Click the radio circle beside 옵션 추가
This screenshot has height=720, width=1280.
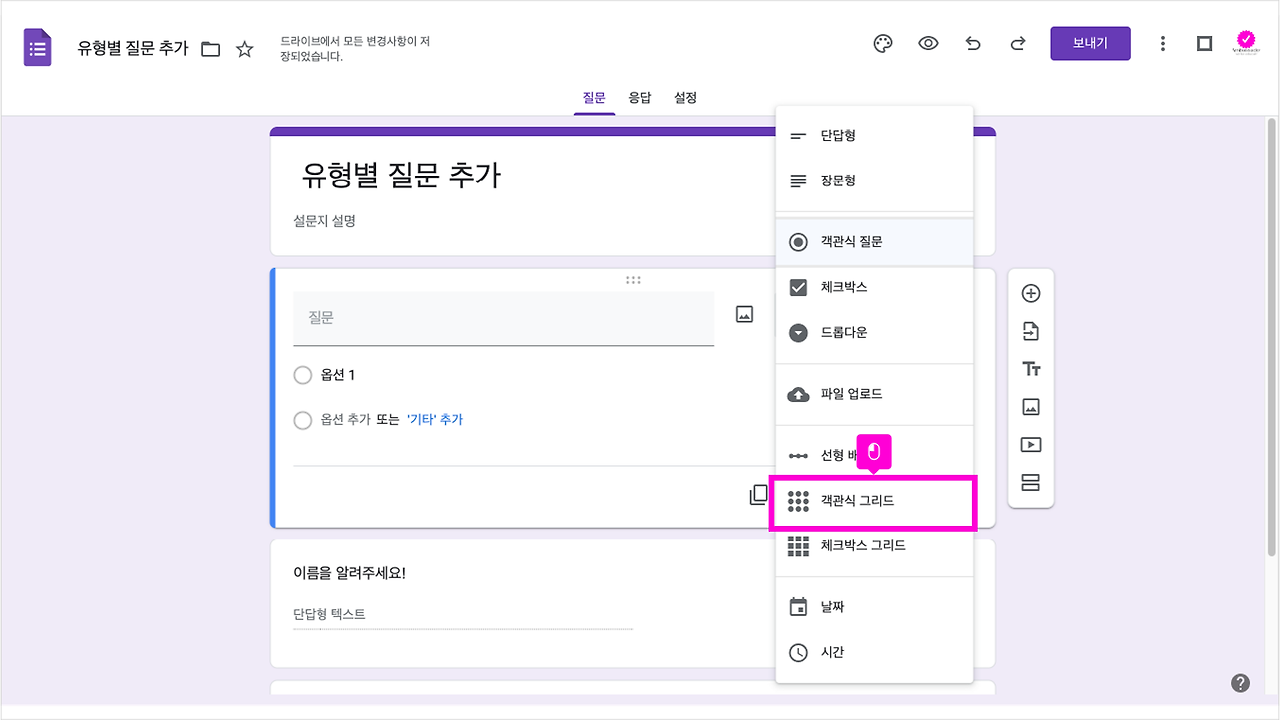(303, 420)
